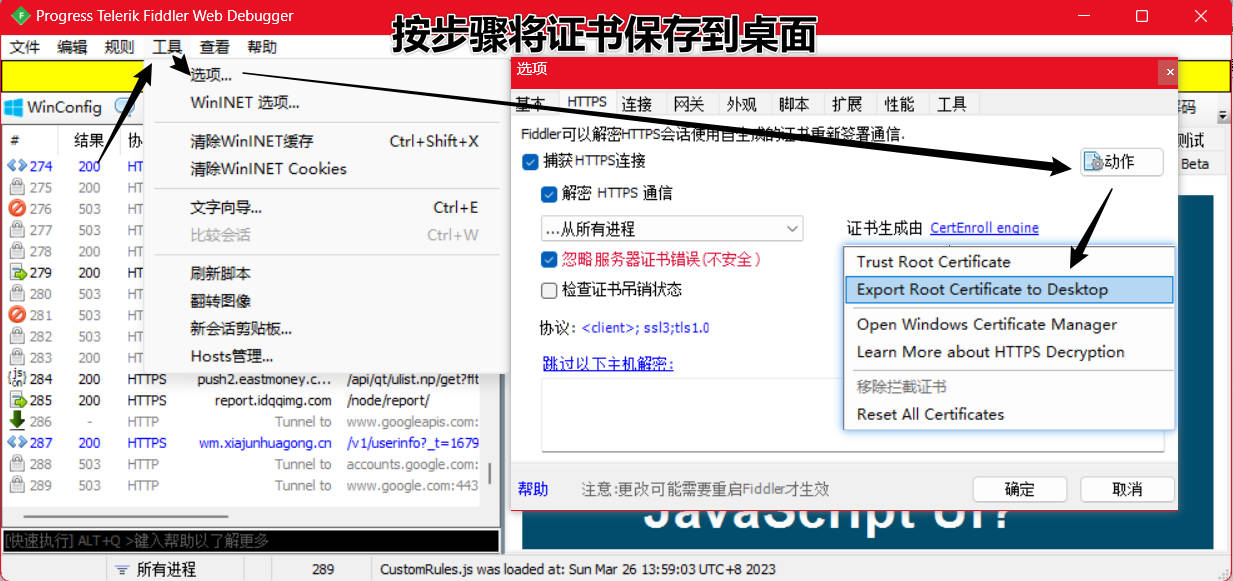Switch to the 扩展 options tab

tap(847, 104)
